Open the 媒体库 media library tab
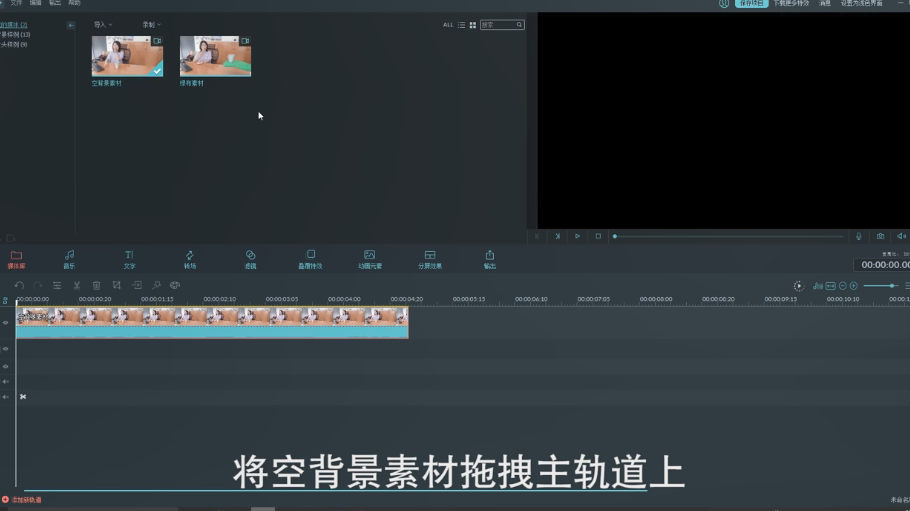This screenshot has height=511, width=910. (x=16, y=260)
